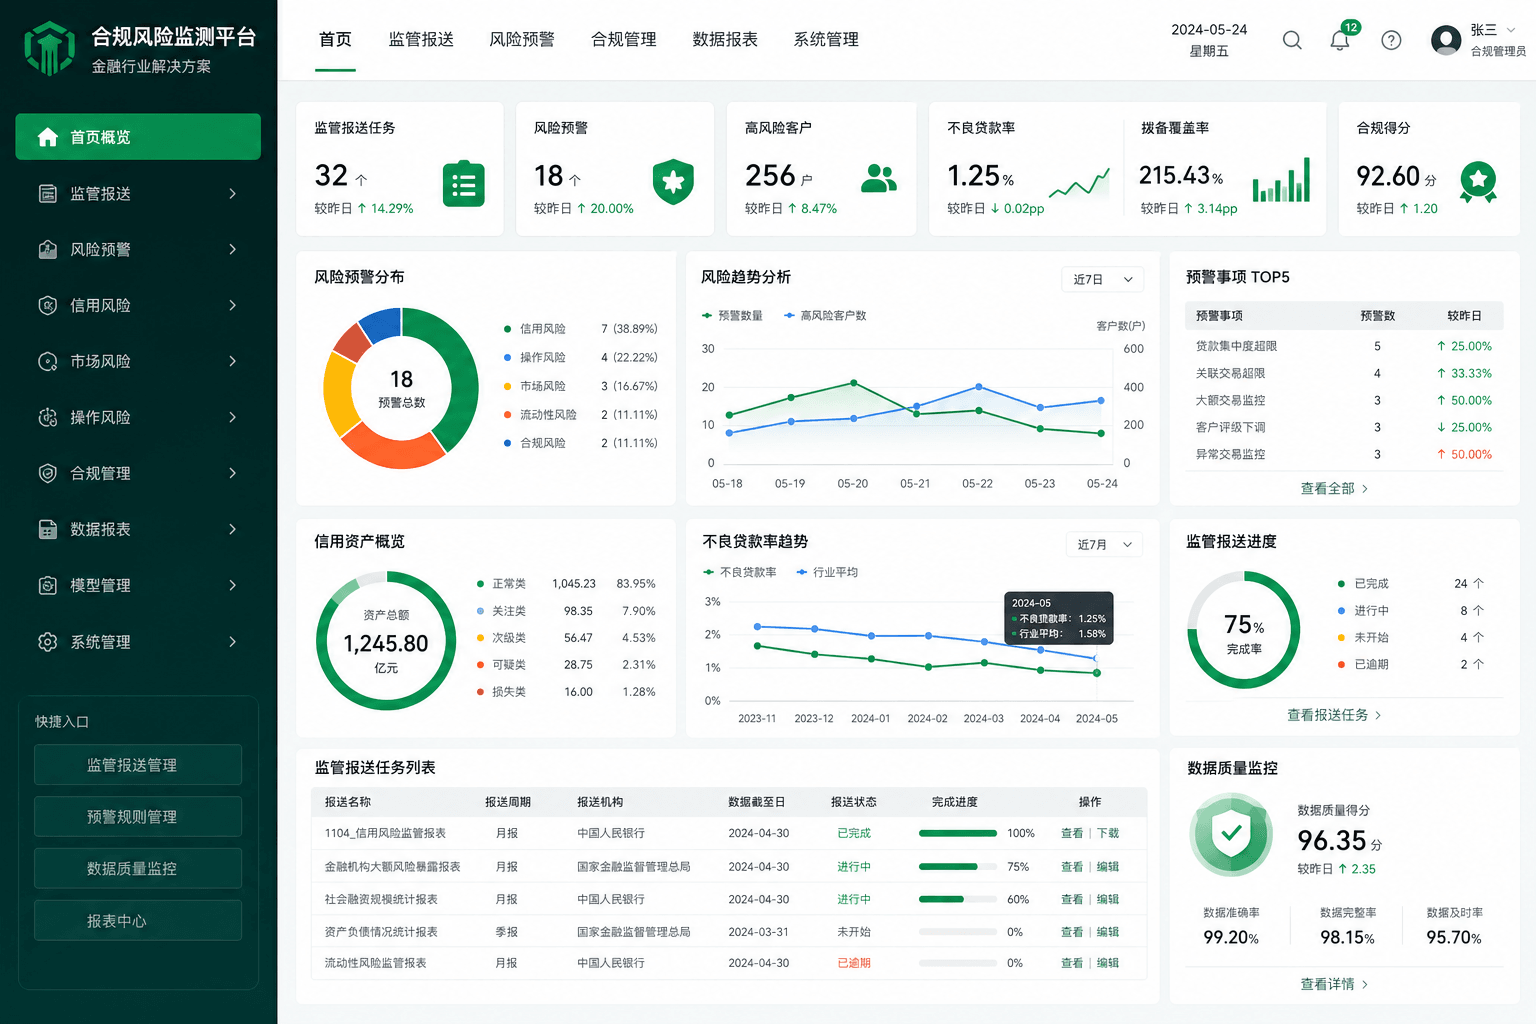The height and width of the screenshot is (1024, 1536).
Task: Switch to 监管报送 top tab
Action: 421,39
